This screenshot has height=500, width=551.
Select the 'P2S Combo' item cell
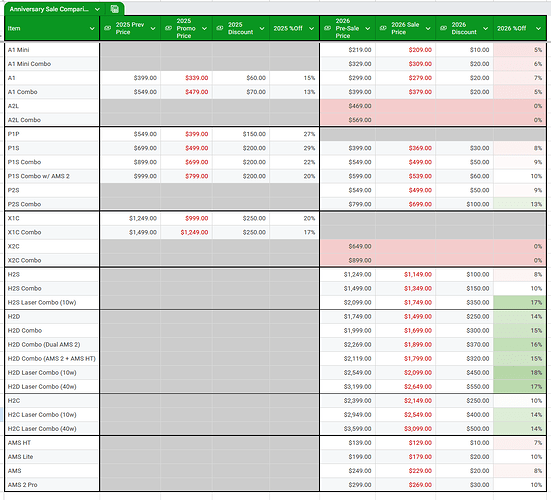tap(52, 204)
